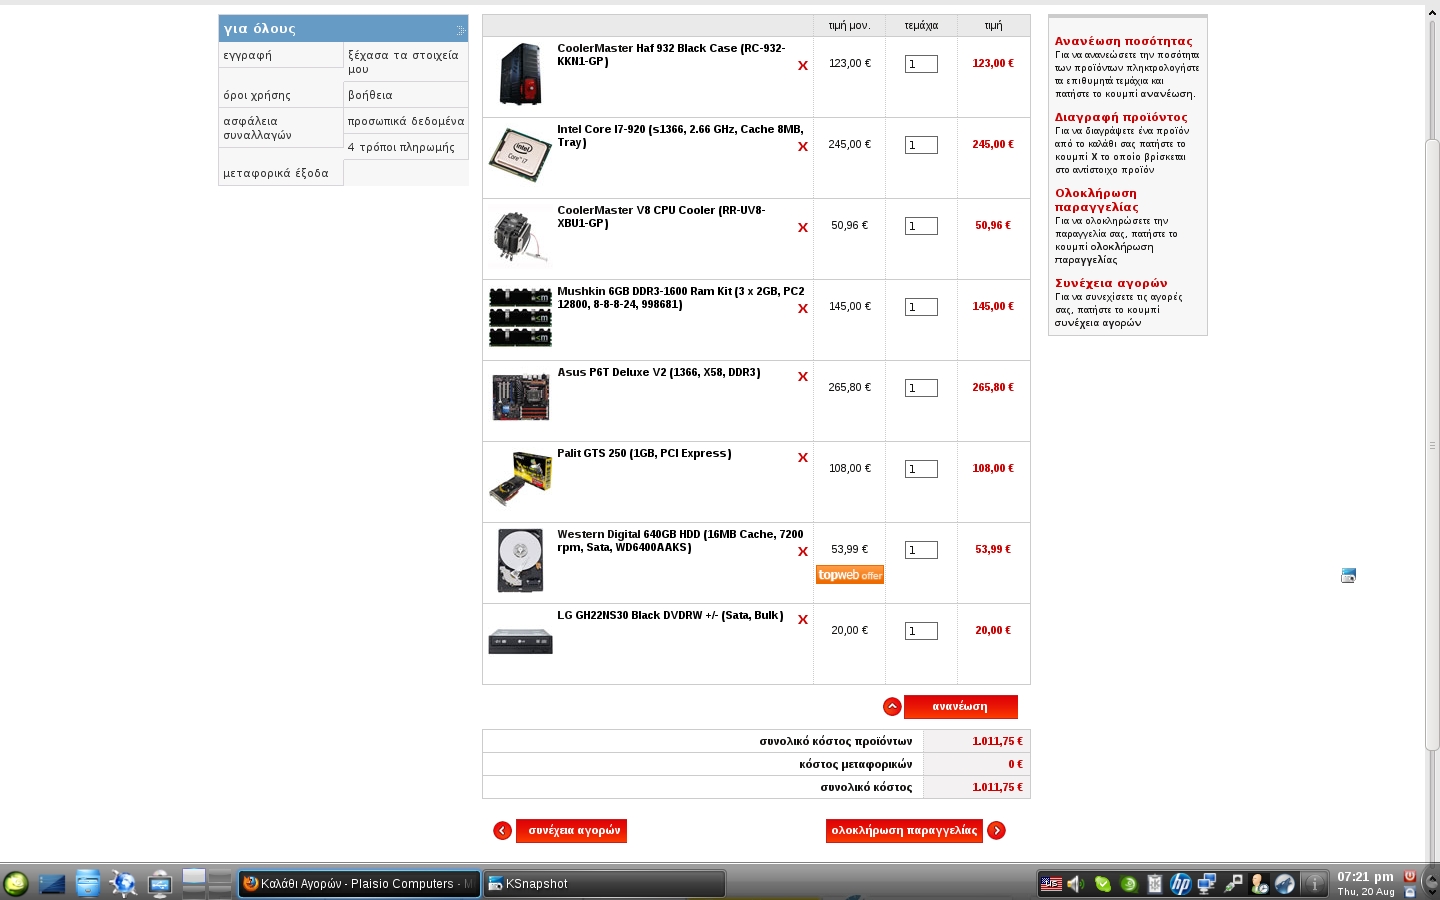The image size is (1440, 900).
Task: Click the CoolerMaster V8 cooler thumbnail
Action: pos(520,237)
